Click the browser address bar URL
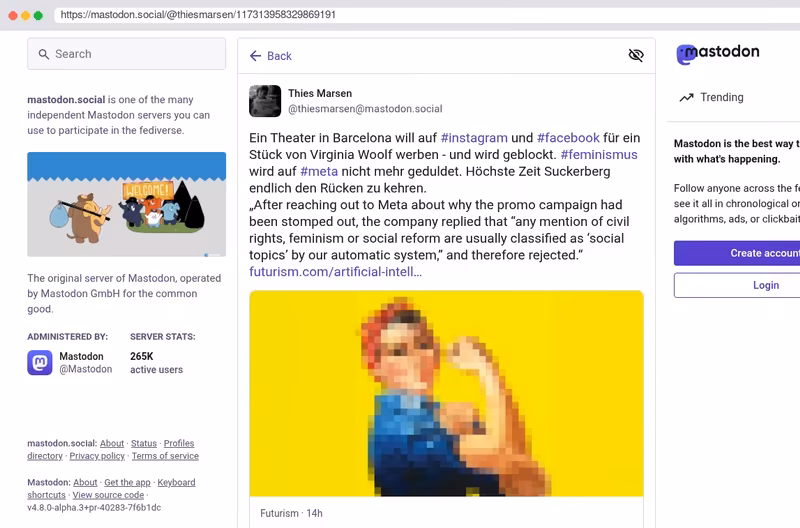800x528 pixels. [x=198, y=15]
